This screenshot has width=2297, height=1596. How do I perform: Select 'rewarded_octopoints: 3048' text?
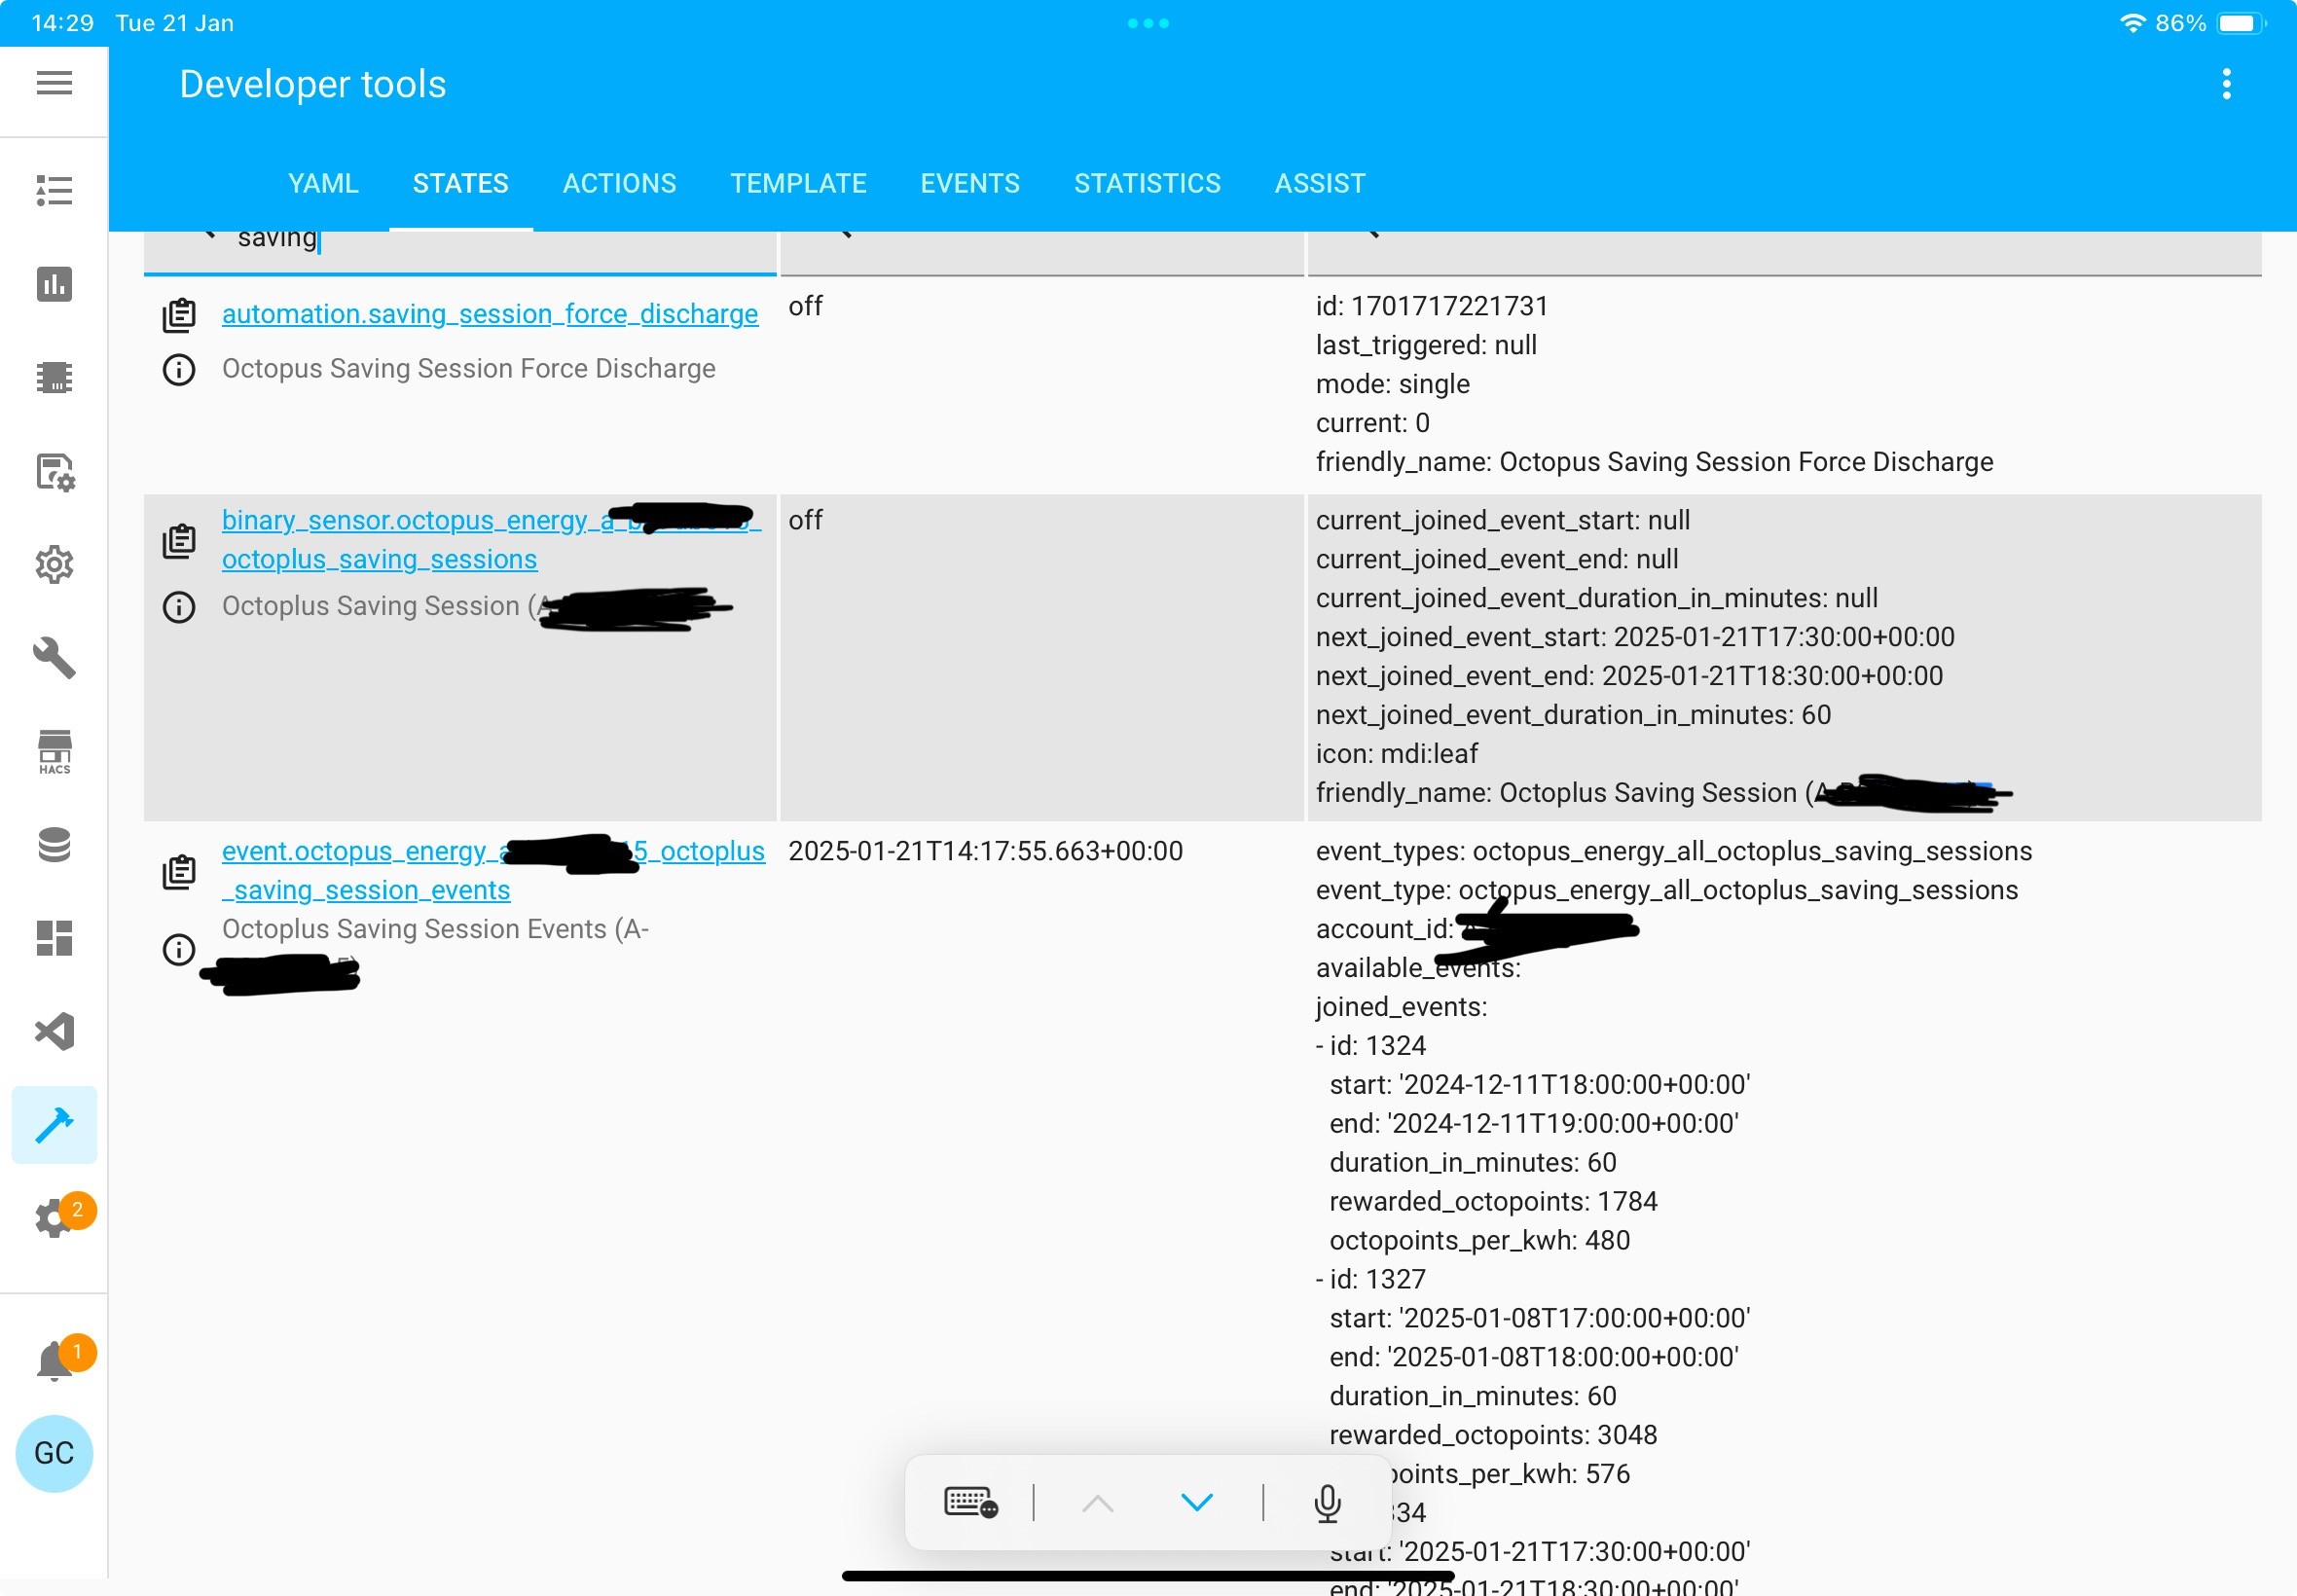click(1493, 1435)
